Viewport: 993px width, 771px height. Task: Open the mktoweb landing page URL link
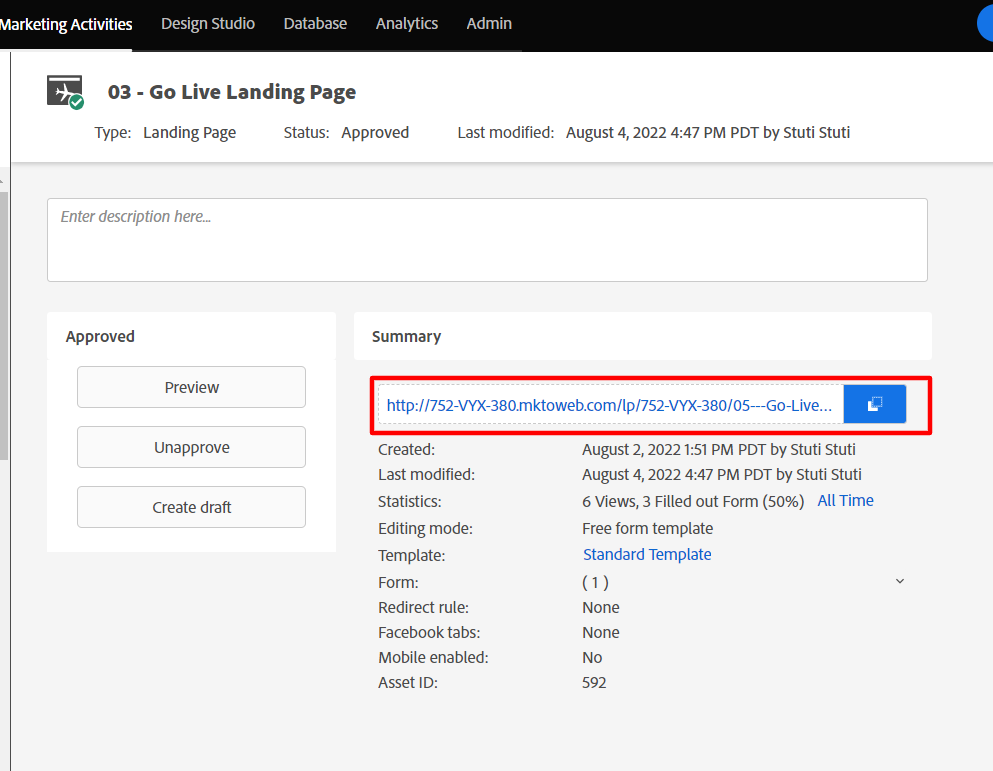click(x=609, y=405)
